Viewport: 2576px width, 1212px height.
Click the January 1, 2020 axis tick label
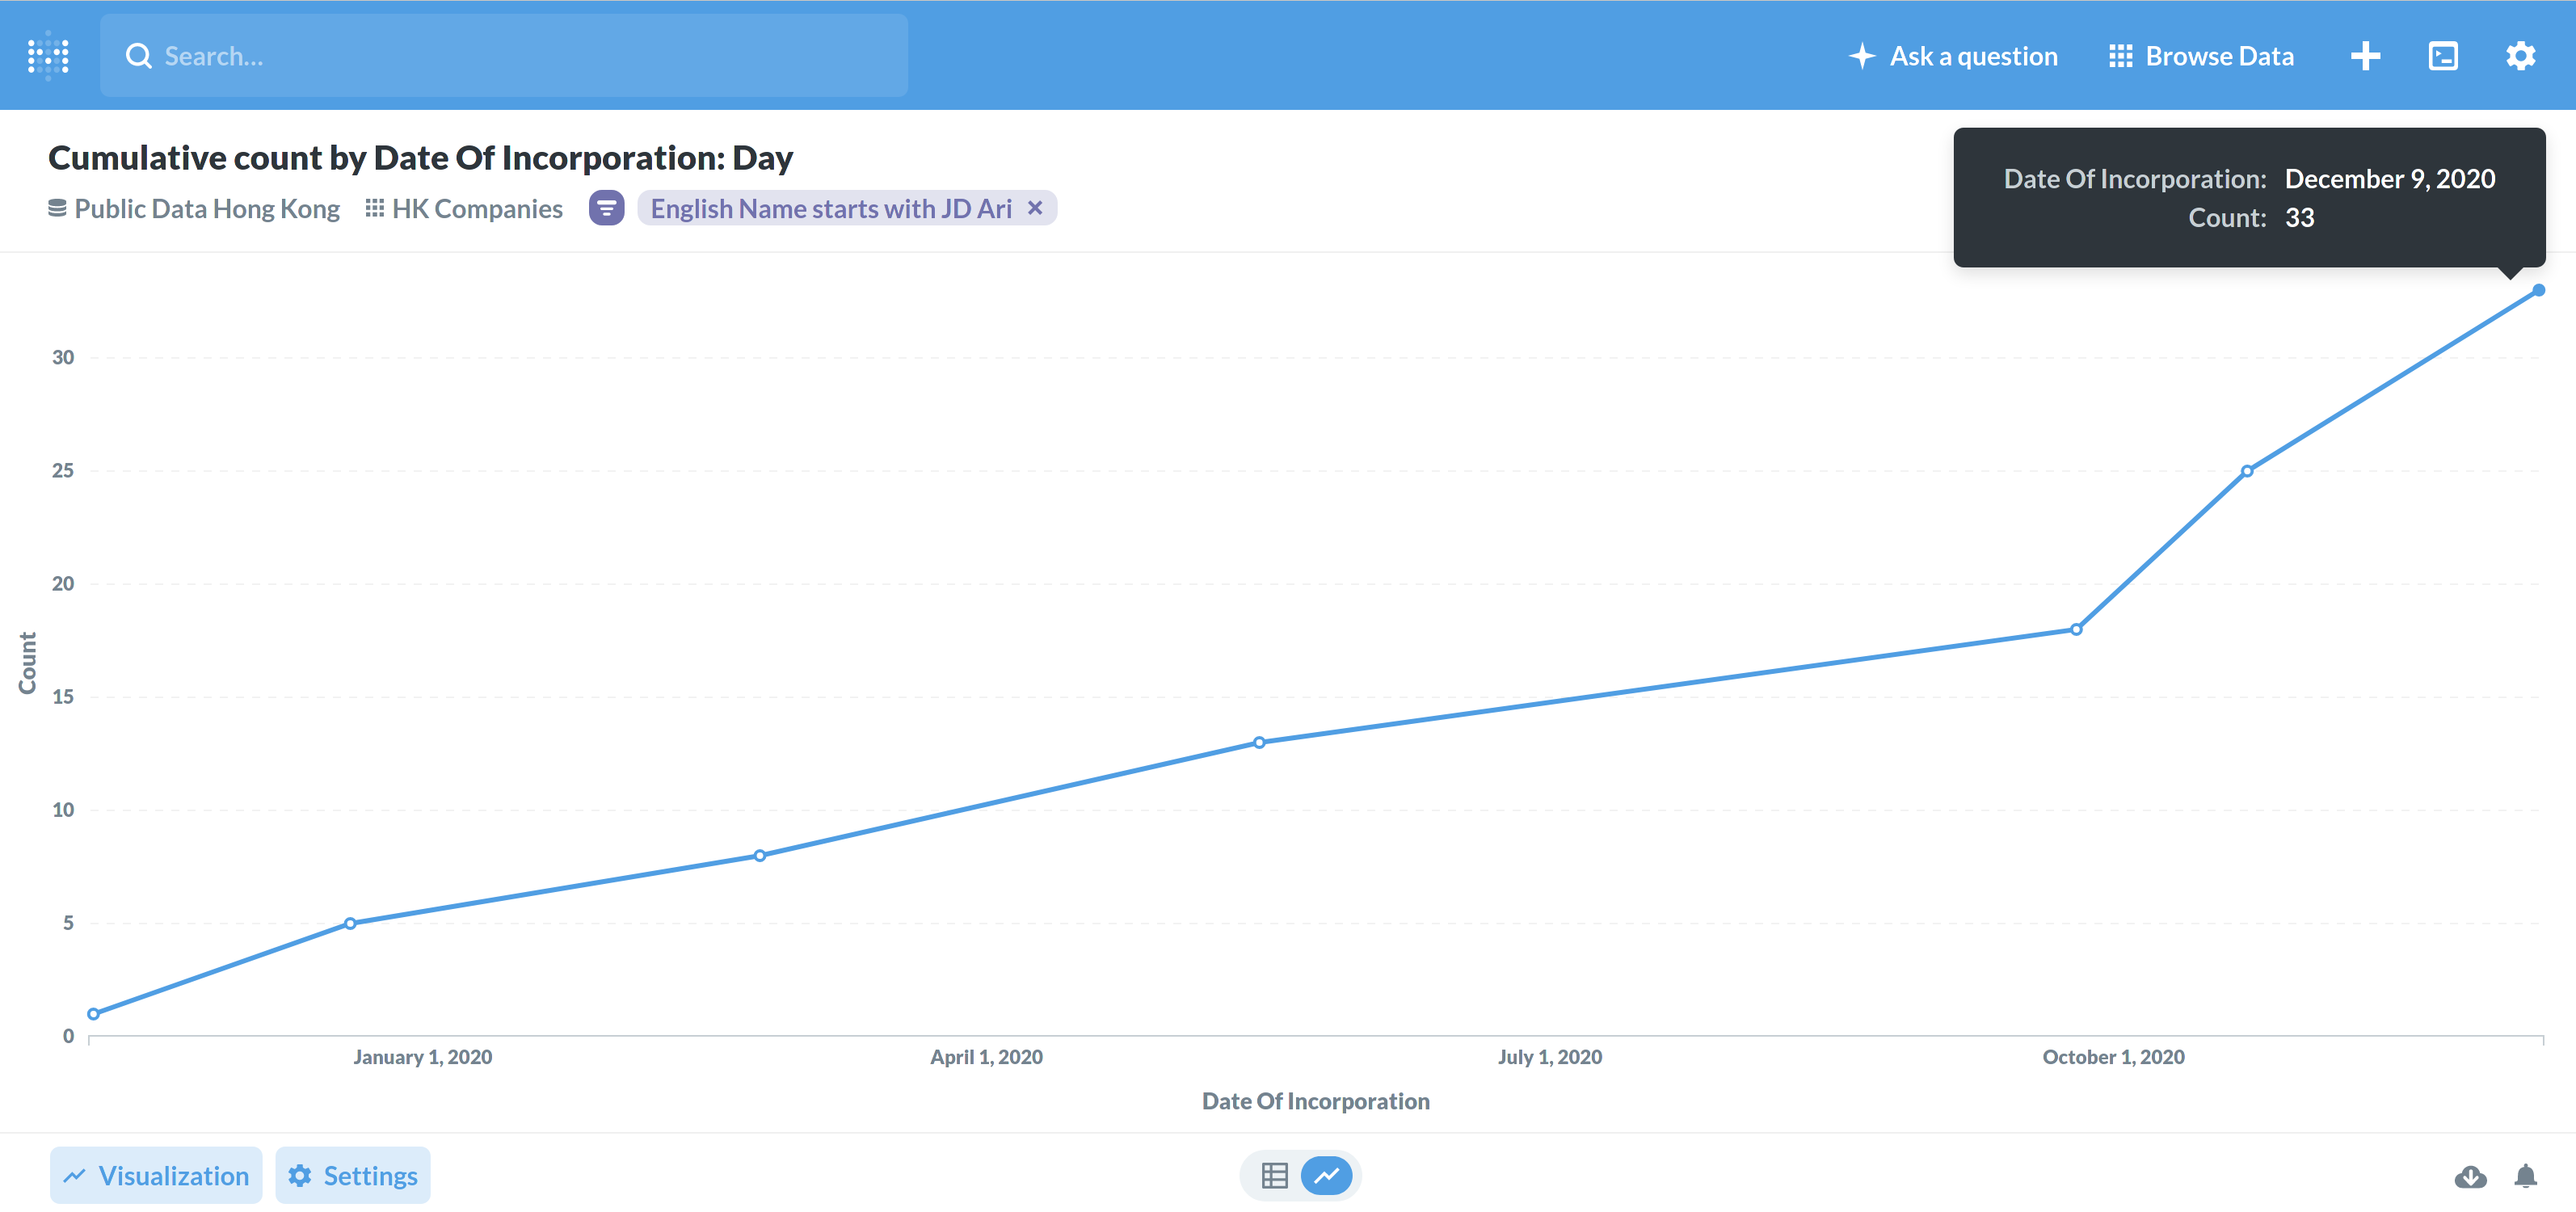click(x=422, y=1057)
